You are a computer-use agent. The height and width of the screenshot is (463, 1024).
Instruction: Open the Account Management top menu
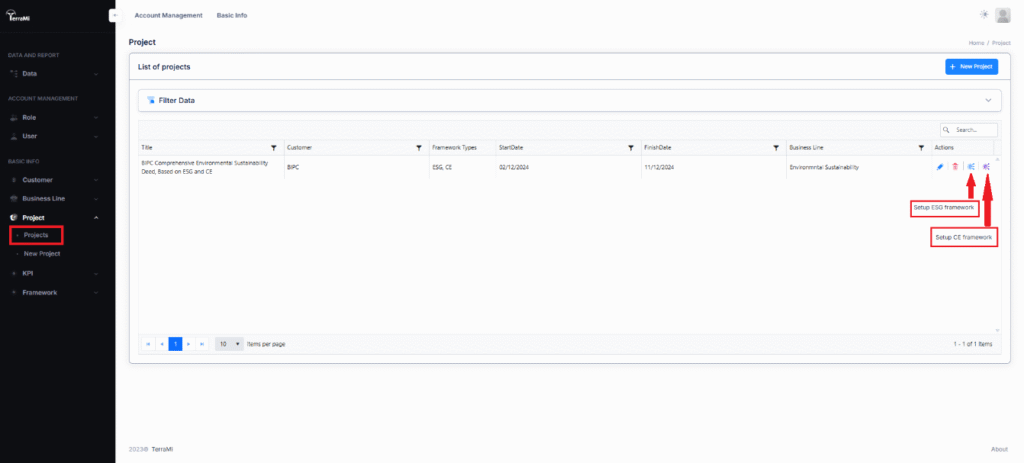click(168, 16)
